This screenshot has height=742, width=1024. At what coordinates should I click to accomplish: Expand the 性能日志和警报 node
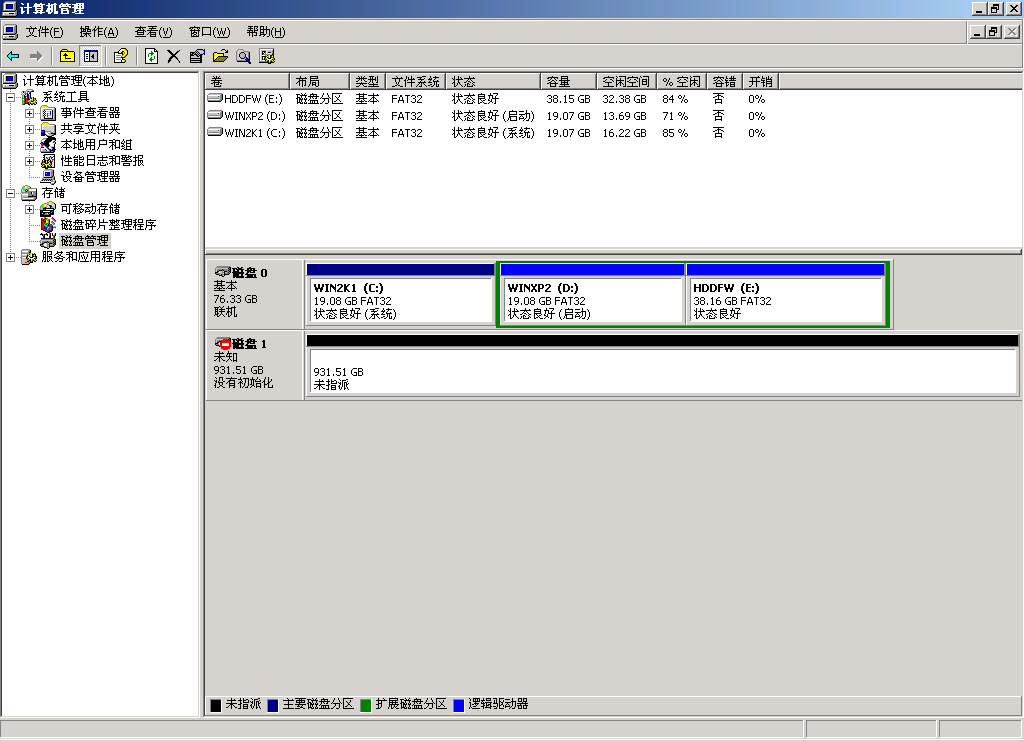tap(29, 161)
